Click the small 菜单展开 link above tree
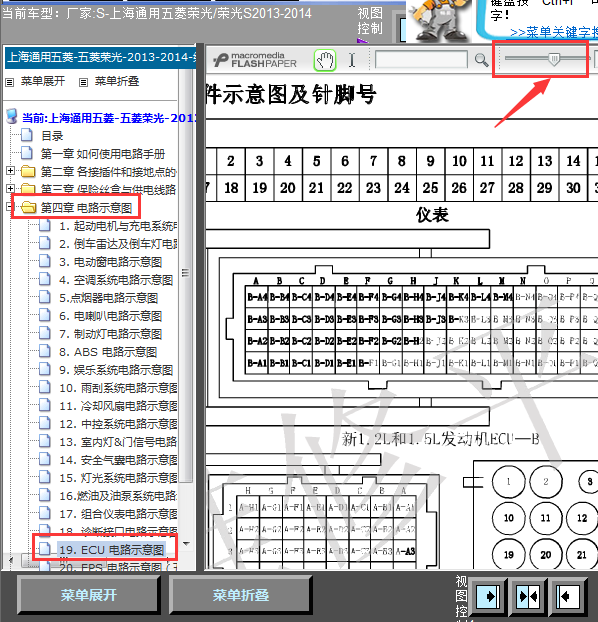The image size is (598, 622). (x=42, y=81)
